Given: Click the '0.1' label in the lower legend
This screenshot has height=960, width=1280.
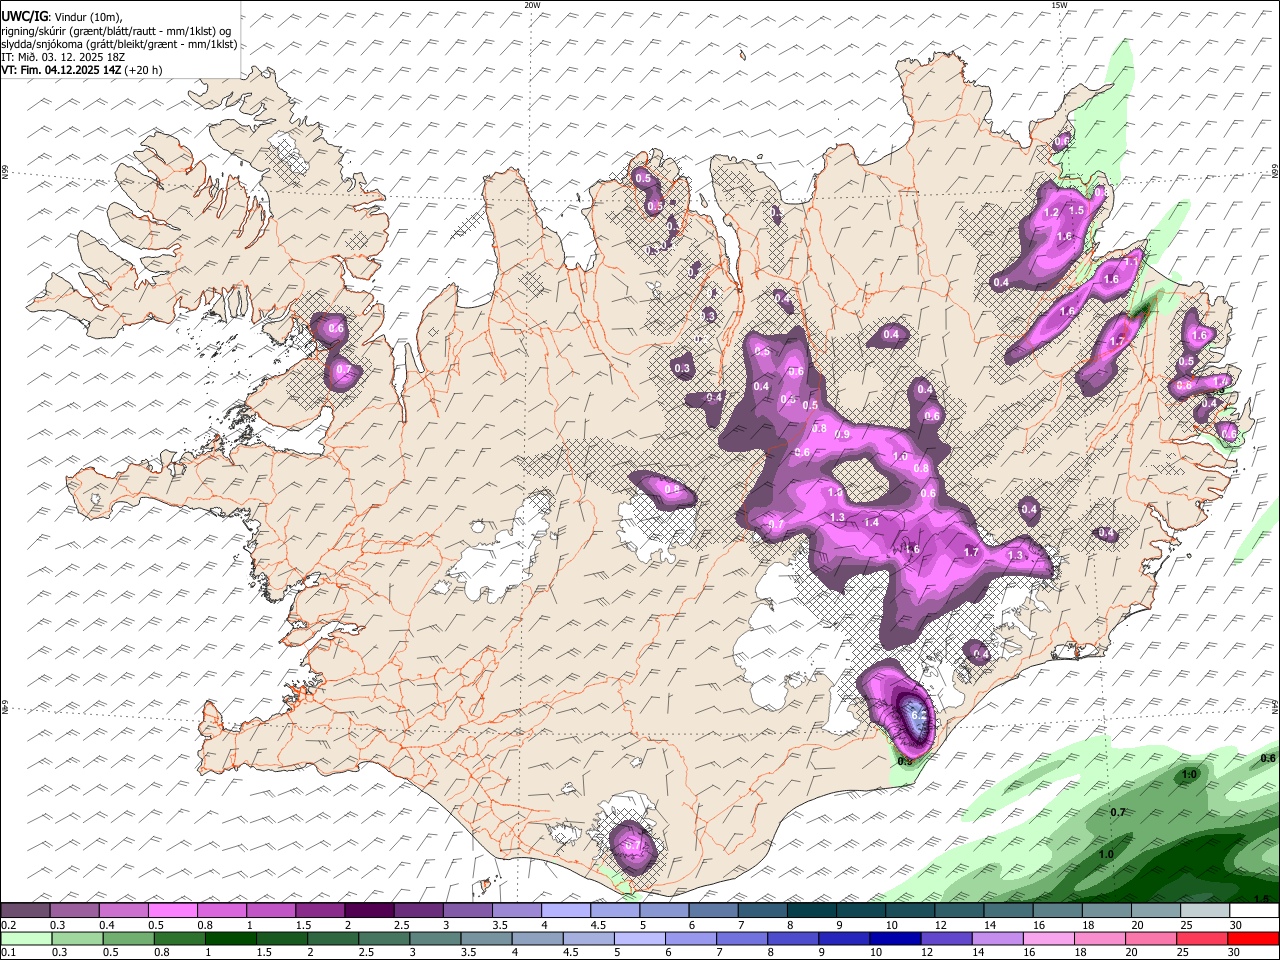Looking at the screenshot, I should [7, 952].
